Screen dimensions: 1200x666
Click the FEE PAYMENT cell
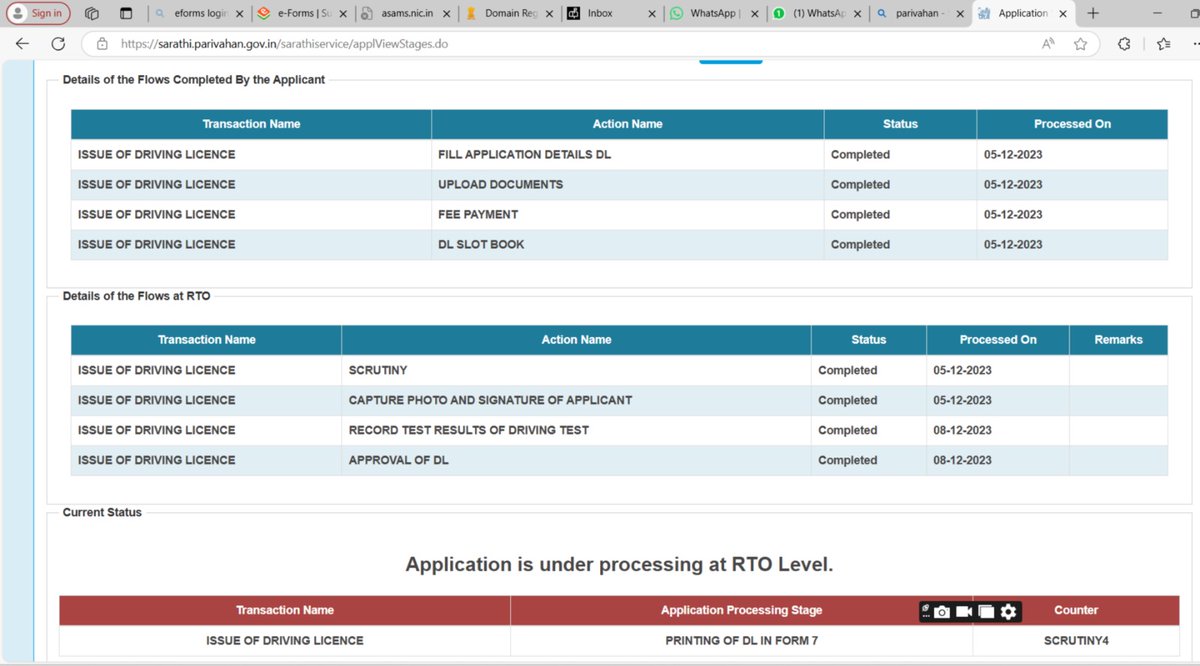[627, 215]
